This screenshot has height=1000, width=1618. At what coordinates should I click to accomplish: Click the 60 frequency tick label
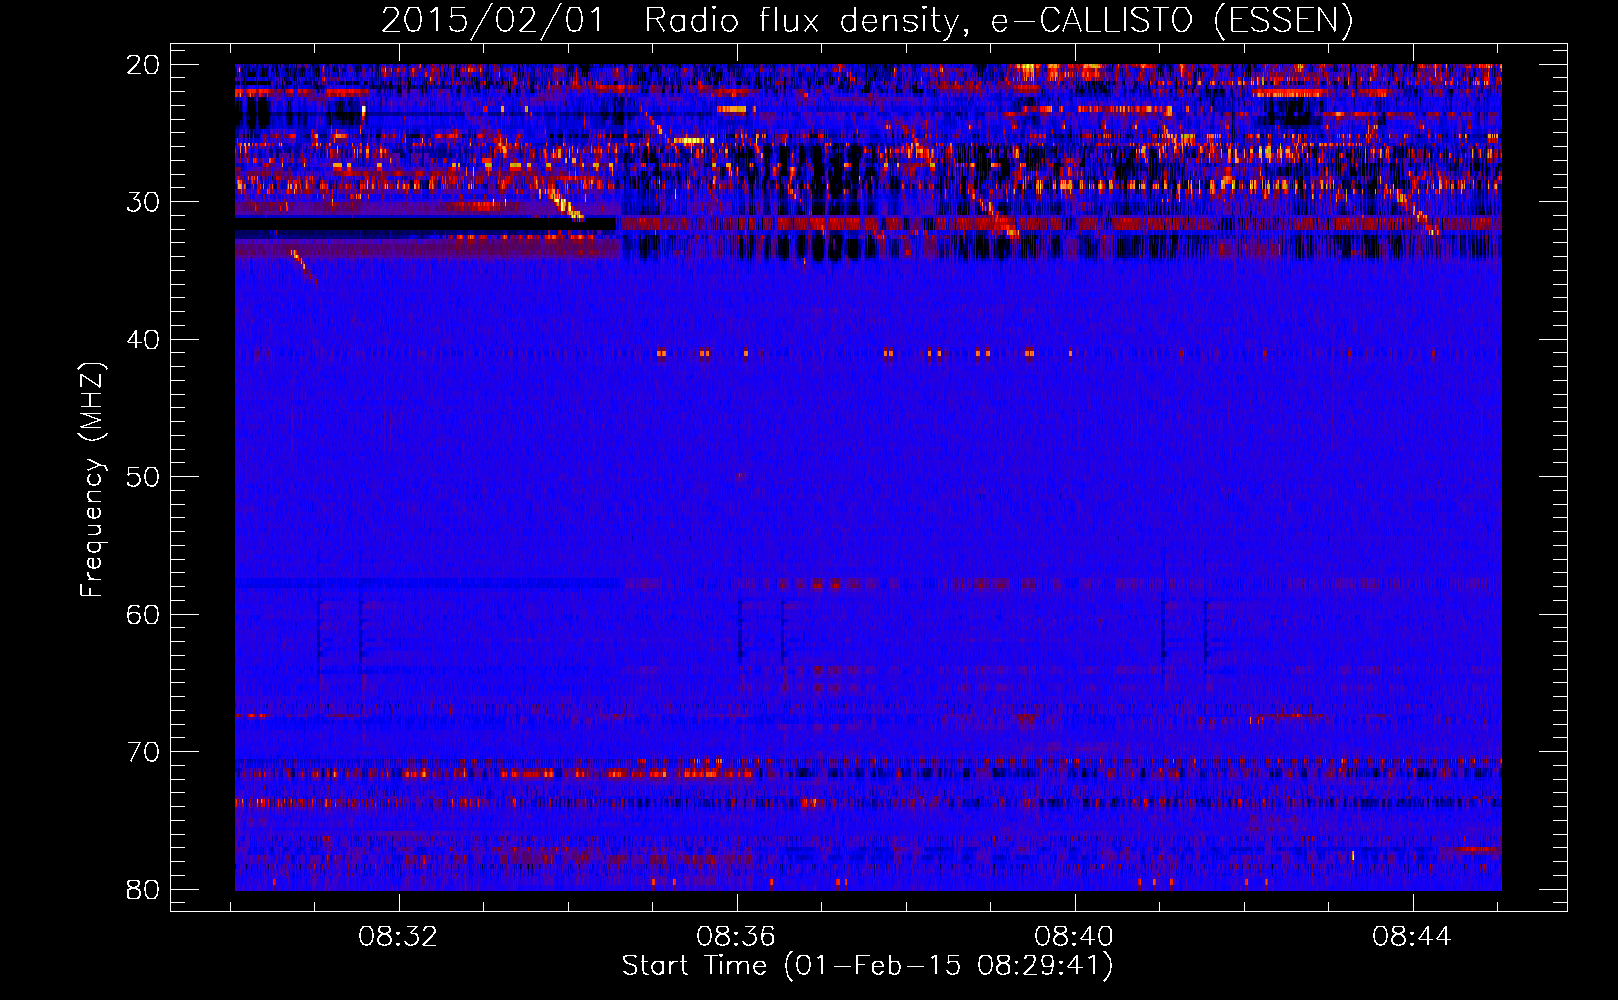[143, 614]
